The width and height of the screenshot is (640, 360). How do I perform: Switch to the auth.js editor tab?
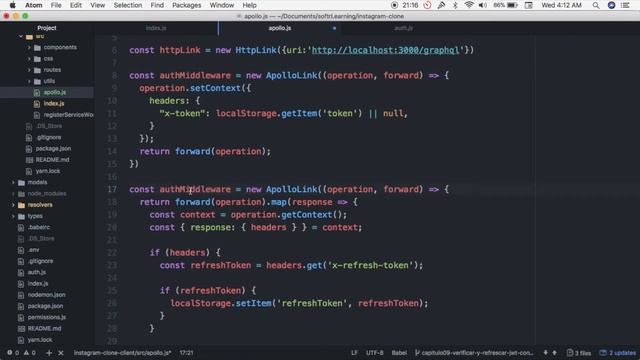point(404,28)
